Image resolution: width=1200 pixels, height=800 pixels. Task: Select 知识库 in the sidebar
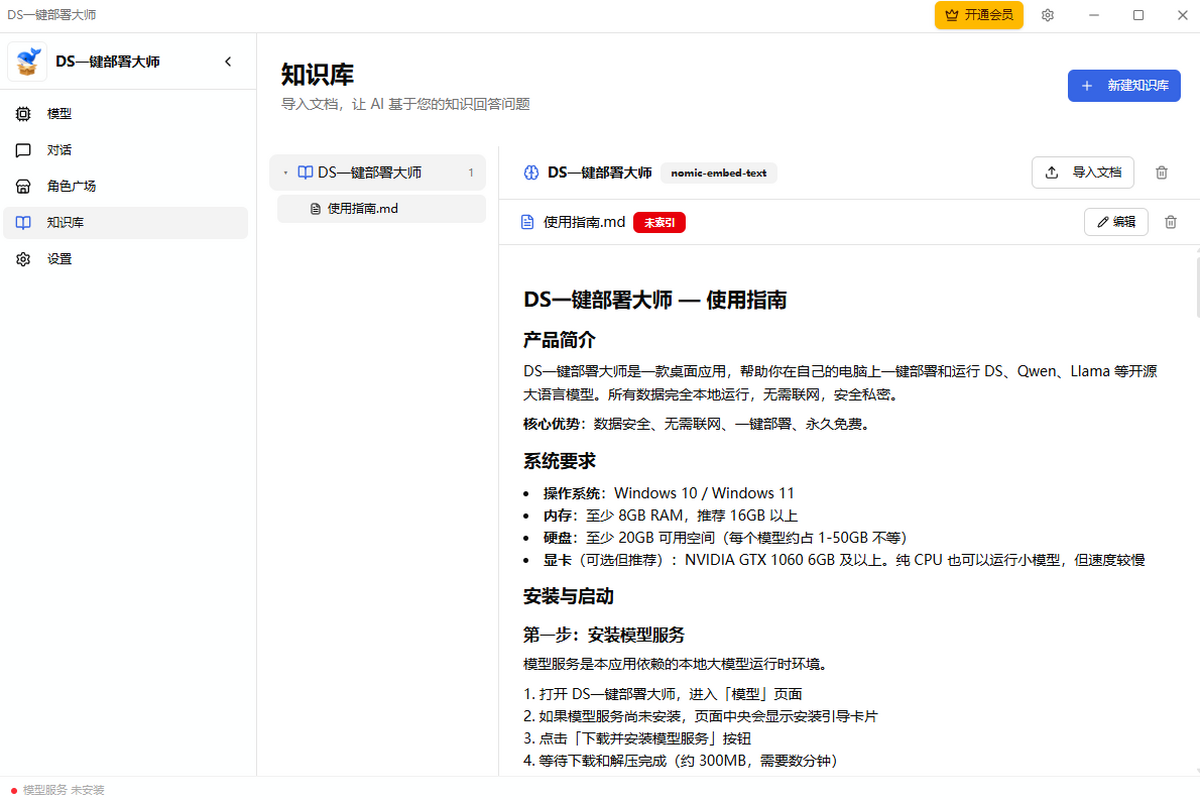125,223
